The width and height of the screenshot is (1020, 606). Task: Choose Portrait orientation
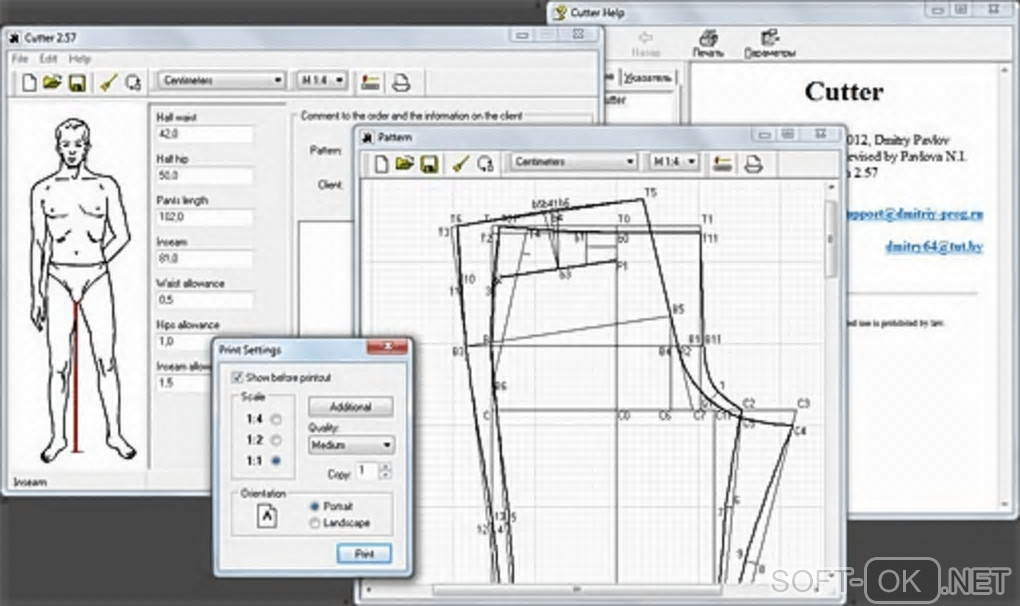[315, 506]
